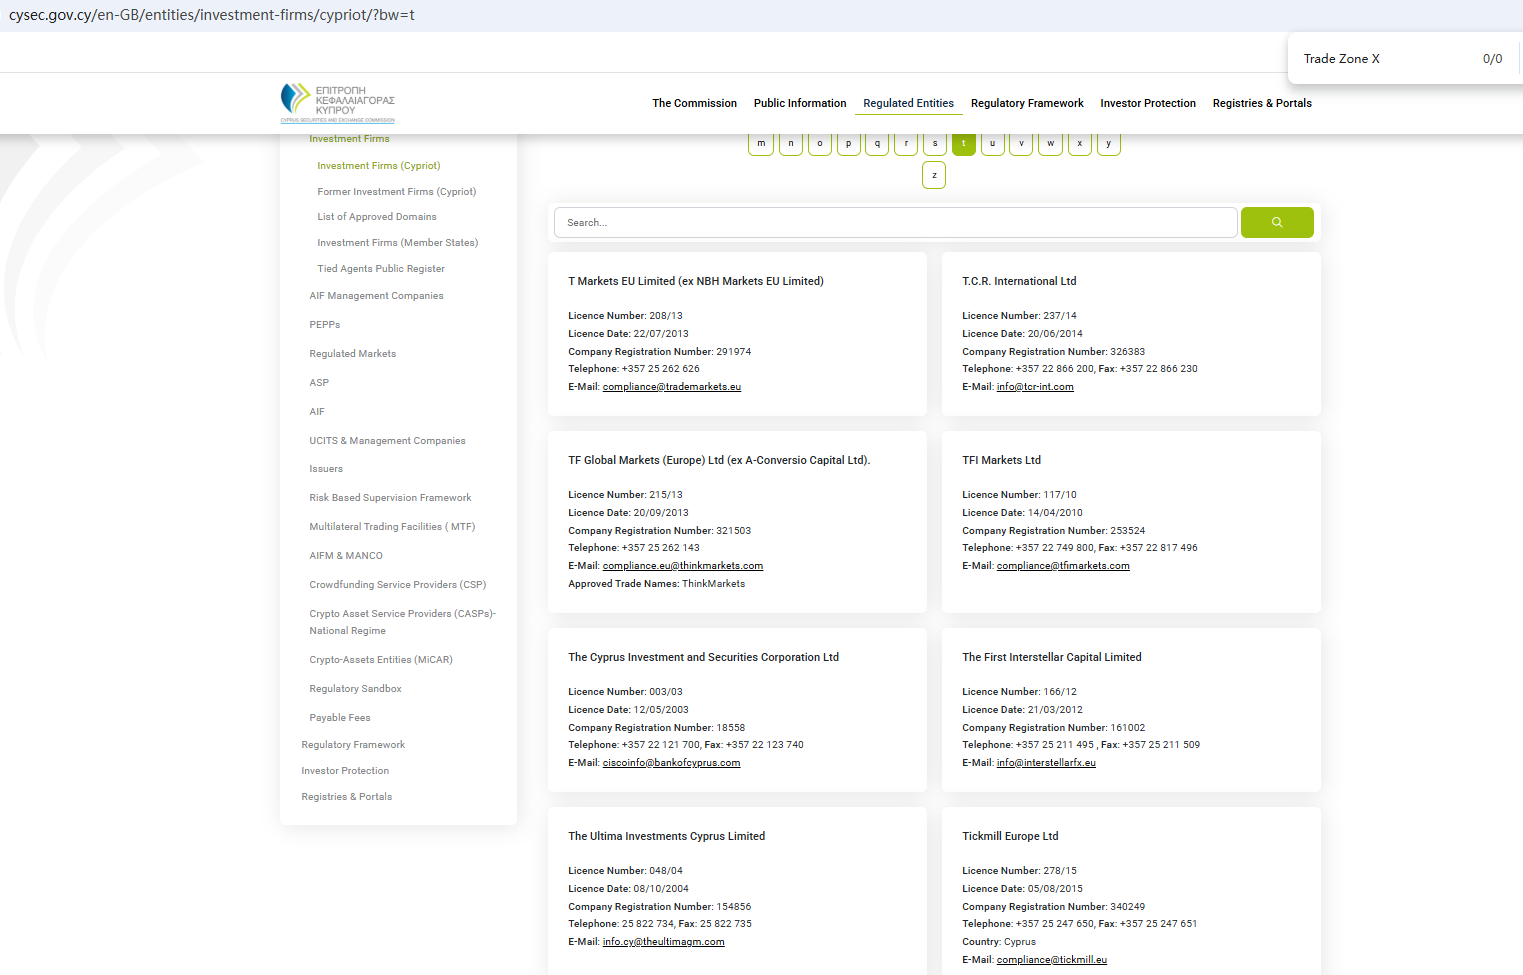The width and height of the screenshot is (1523, 975).
Task: Click inside the Search input field
Action: click(895, 222)
